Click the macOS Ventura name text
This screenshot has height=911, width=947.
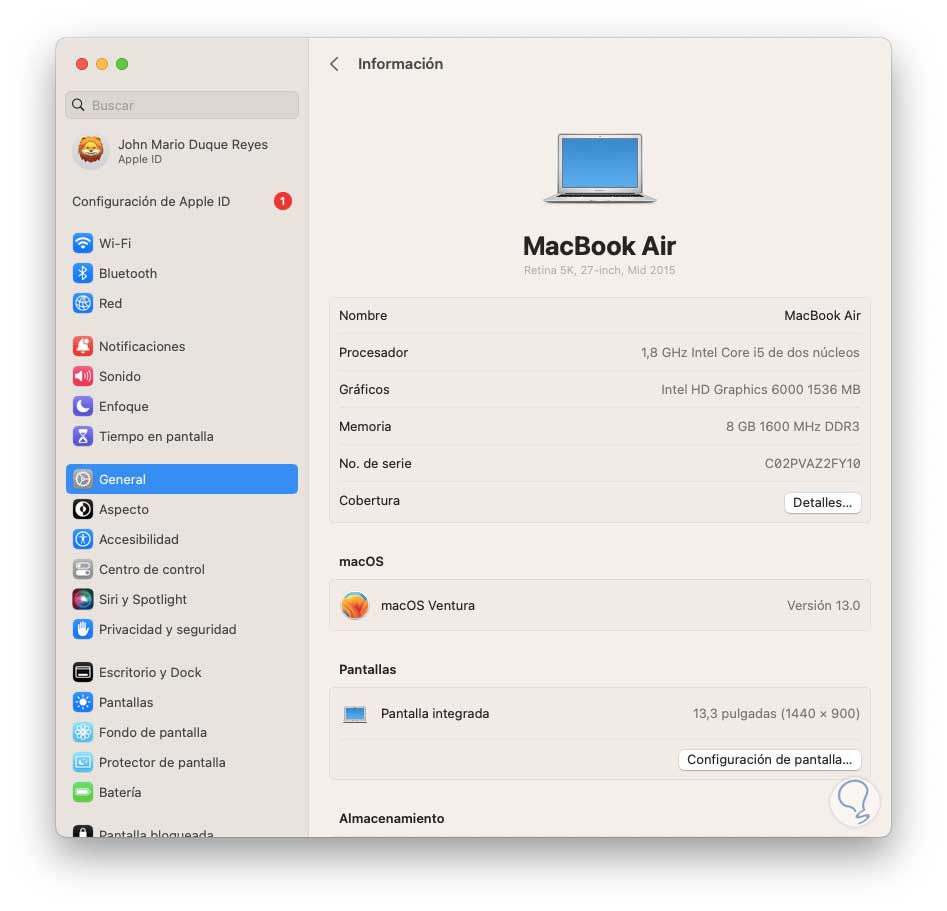(428, 605)
